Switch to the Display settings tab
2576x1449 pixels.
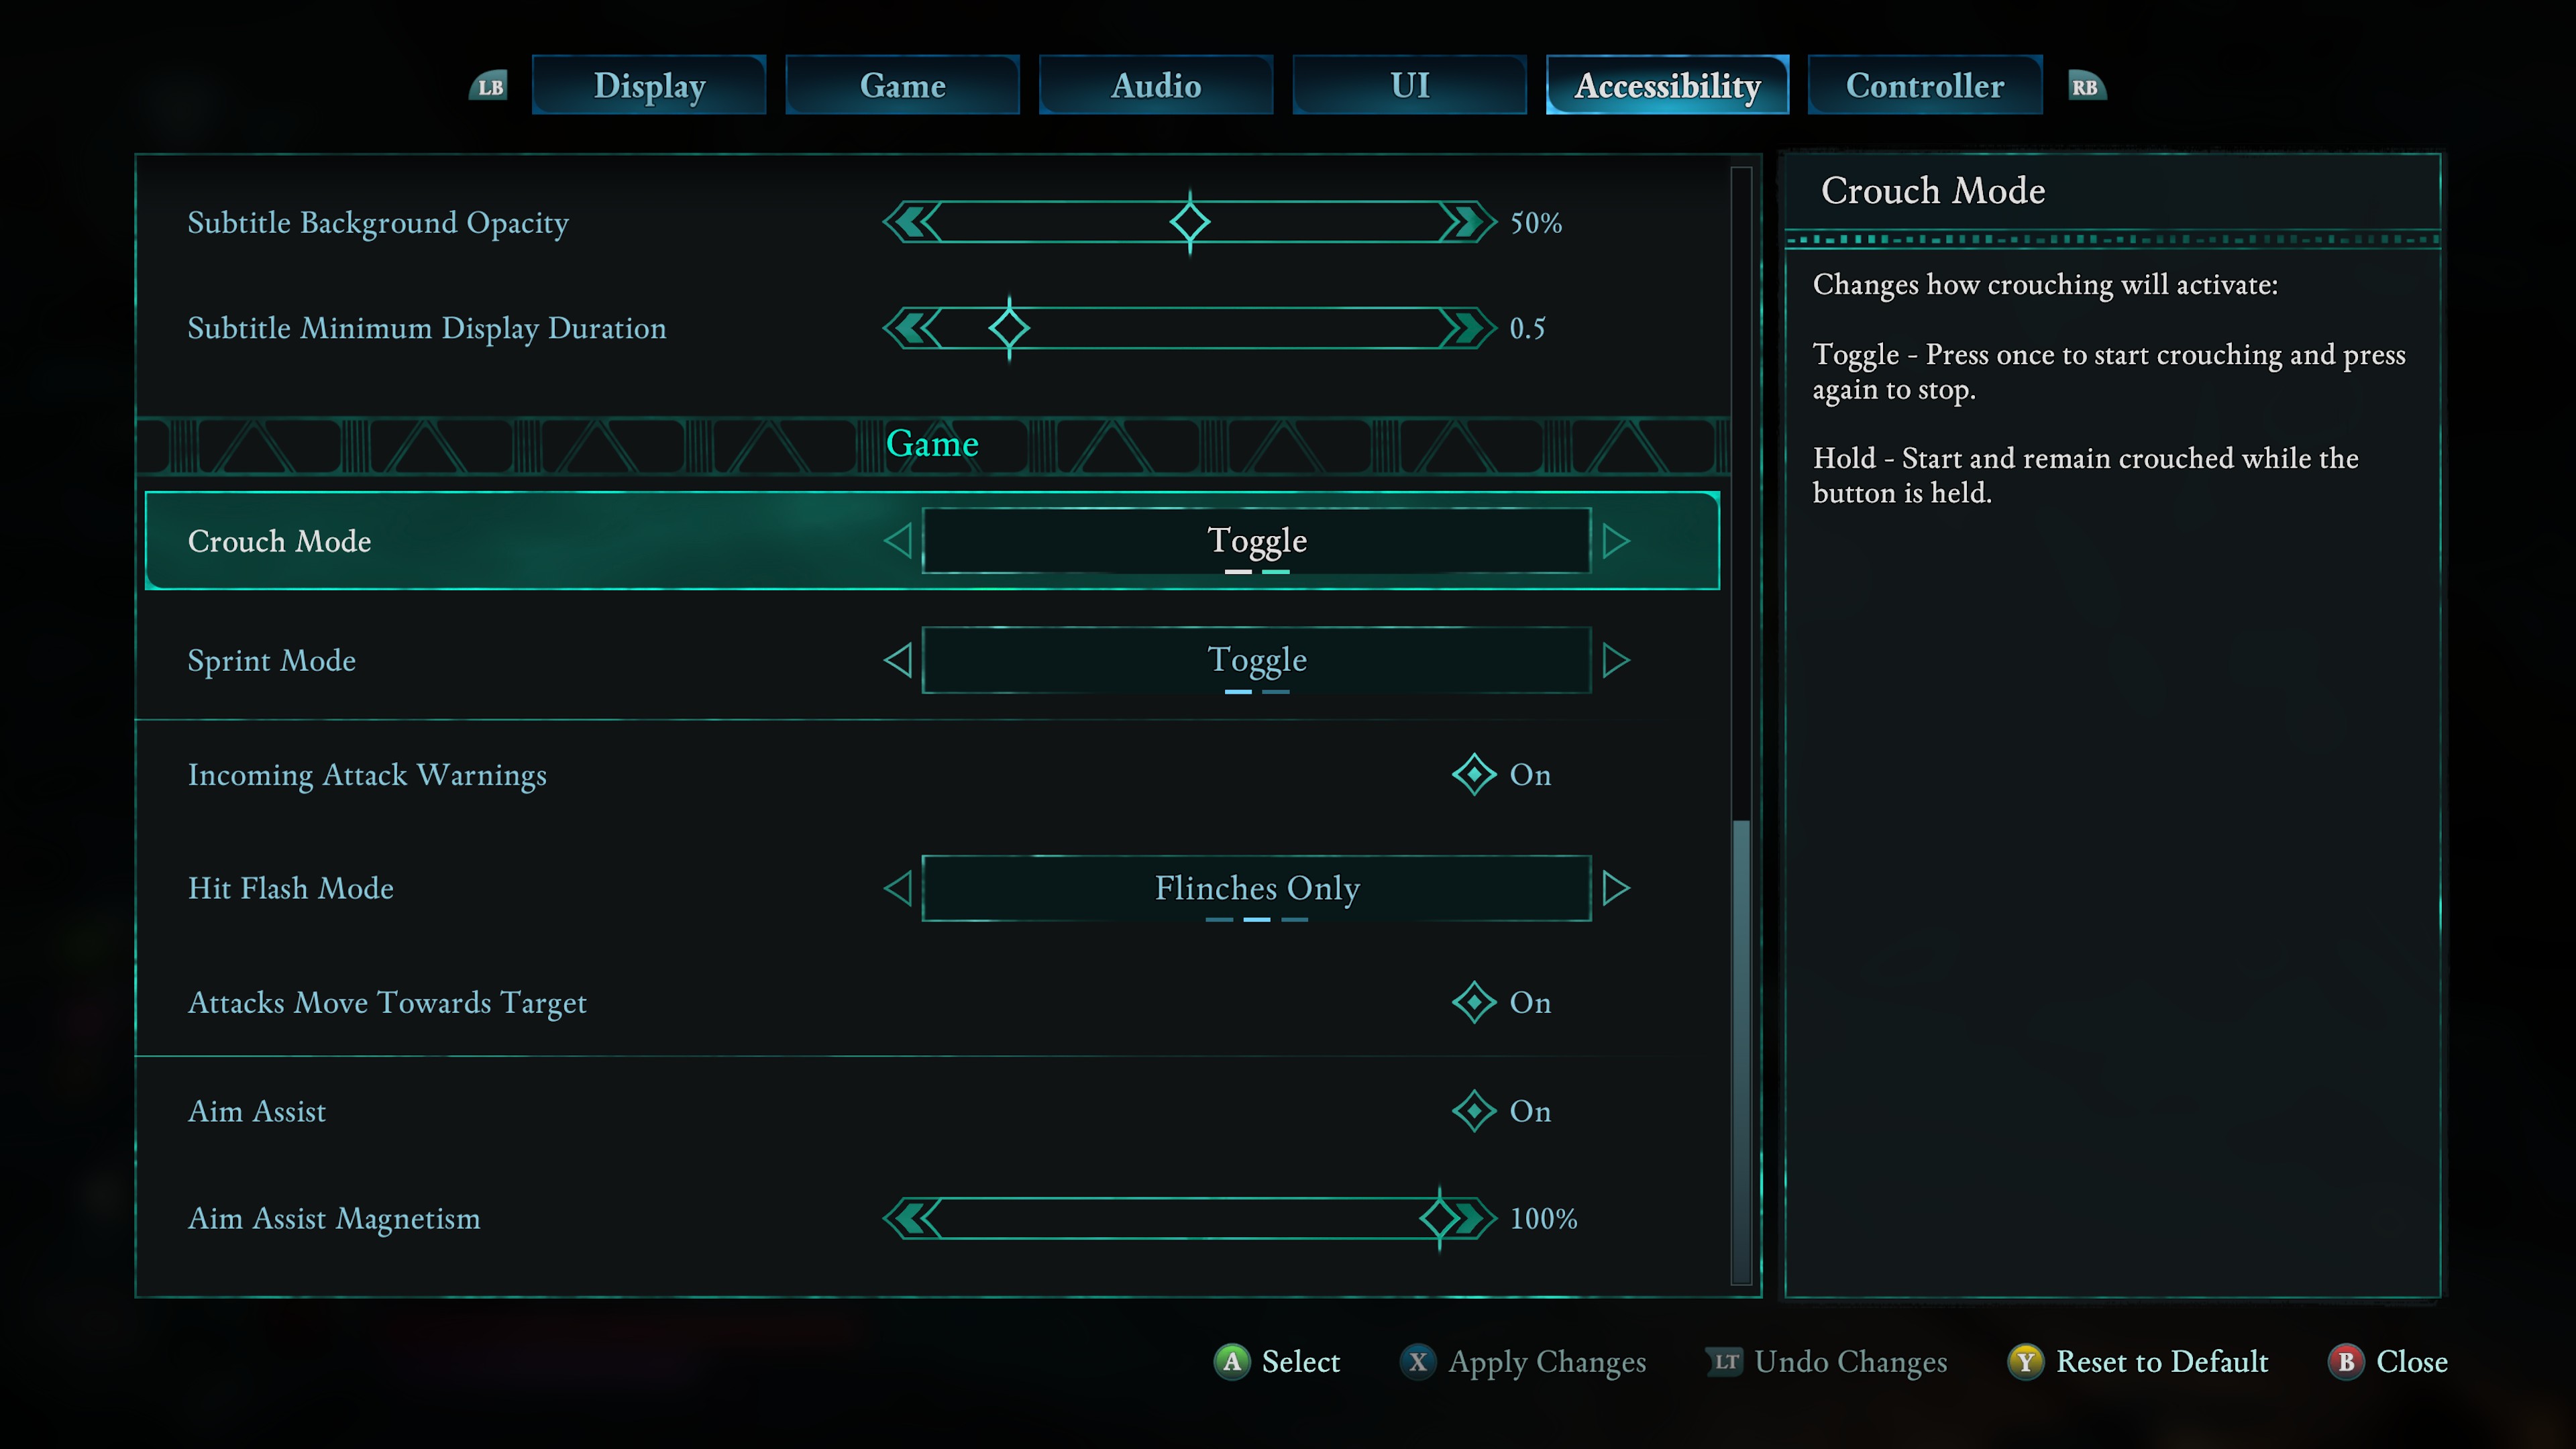[649, 85]
